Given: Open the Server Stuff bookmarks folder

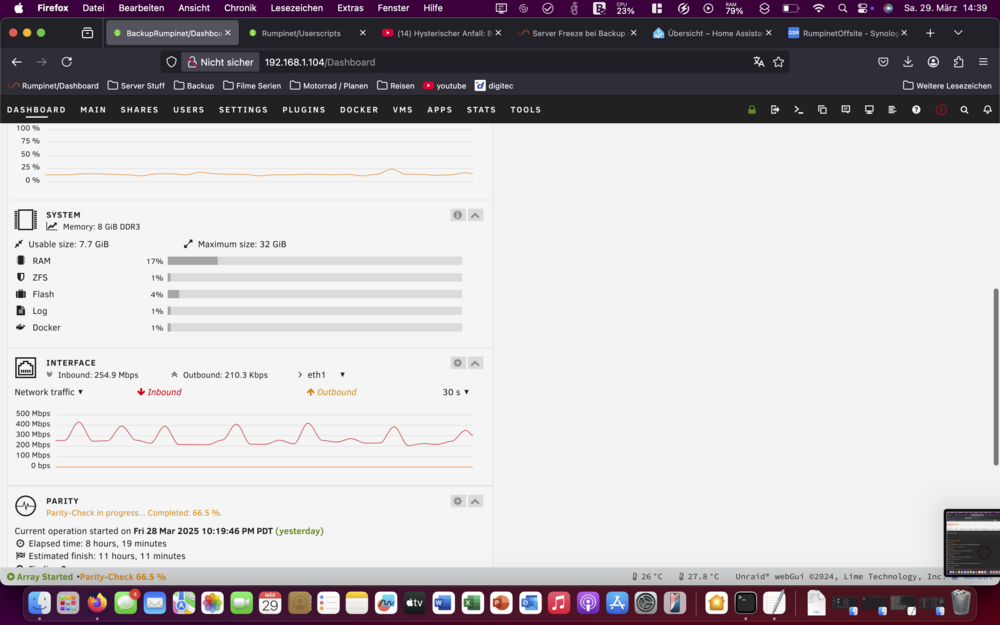Looking at the screenshot, I should tap(136, 85).
